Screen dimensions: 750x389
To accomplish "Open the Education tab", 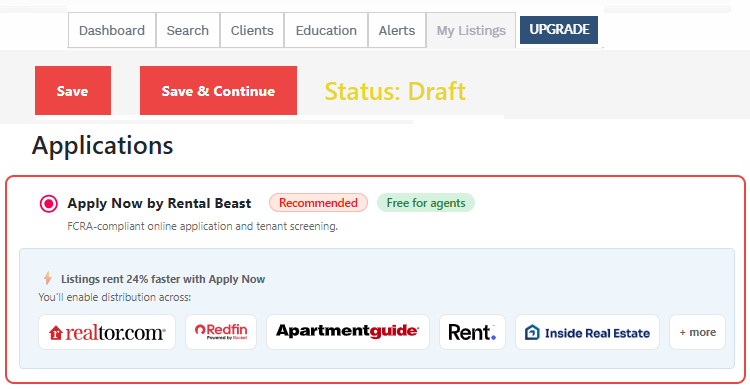I will 326,30.
